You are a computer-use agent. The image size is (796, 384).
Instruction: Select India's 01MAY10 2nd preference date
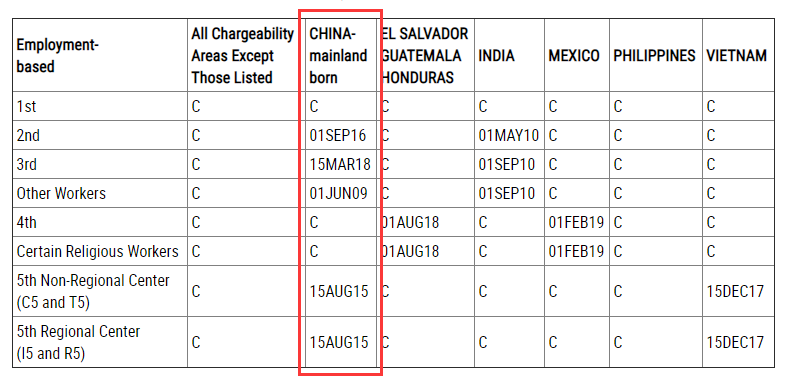(509, 136)
